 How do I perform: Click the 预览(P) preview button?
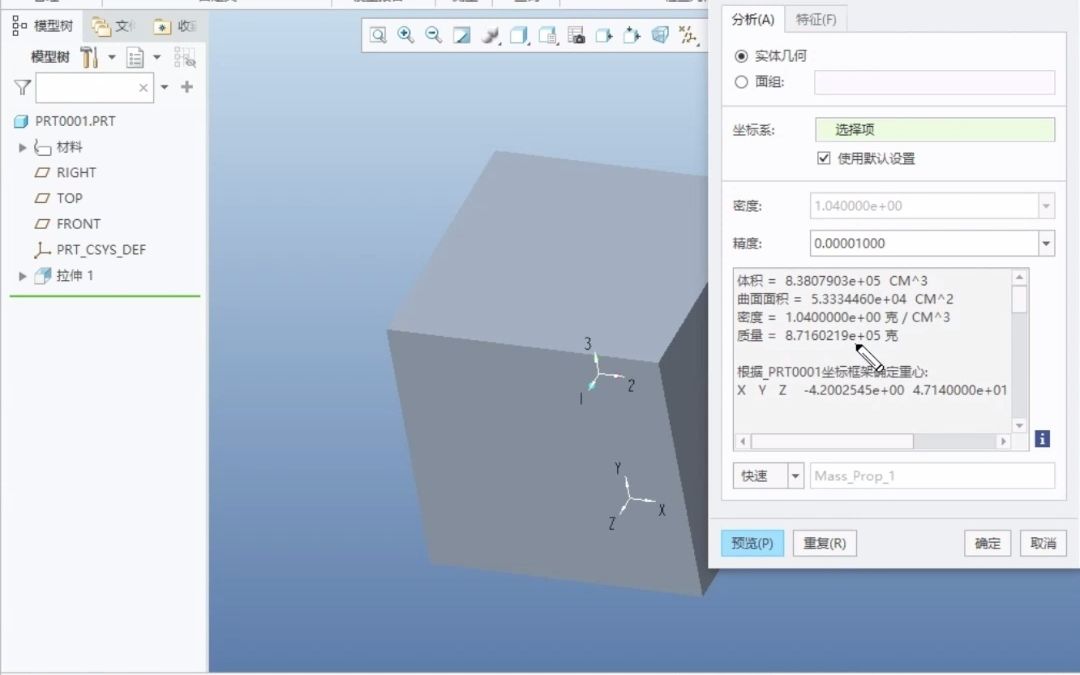(752, 543)
